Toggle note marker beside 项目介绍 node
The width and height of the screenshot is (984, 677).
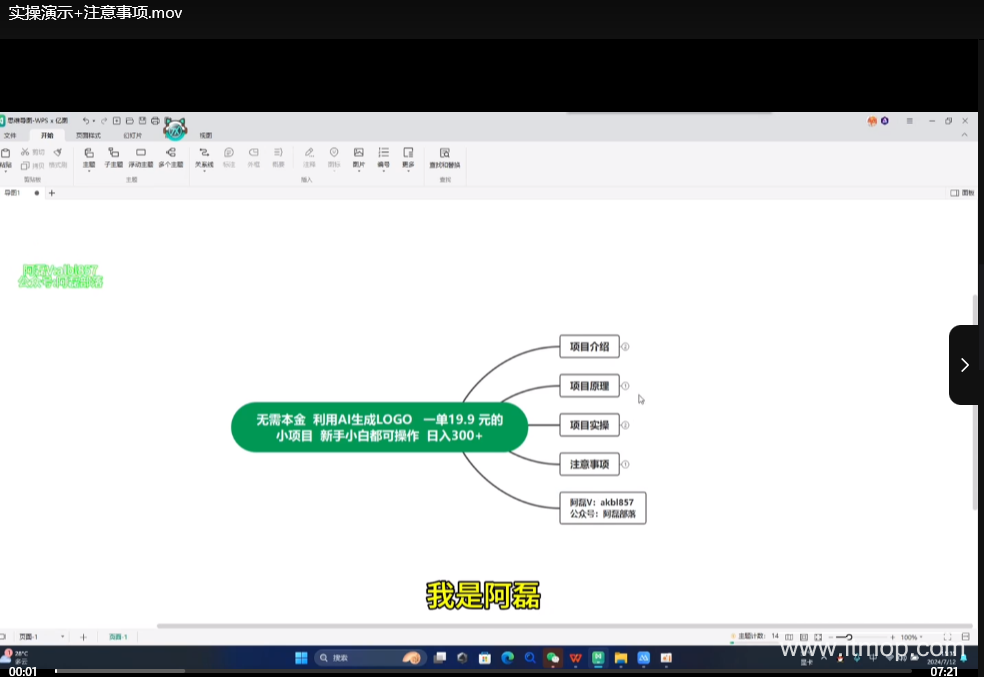pyautogui.click(x=625, y=347)
